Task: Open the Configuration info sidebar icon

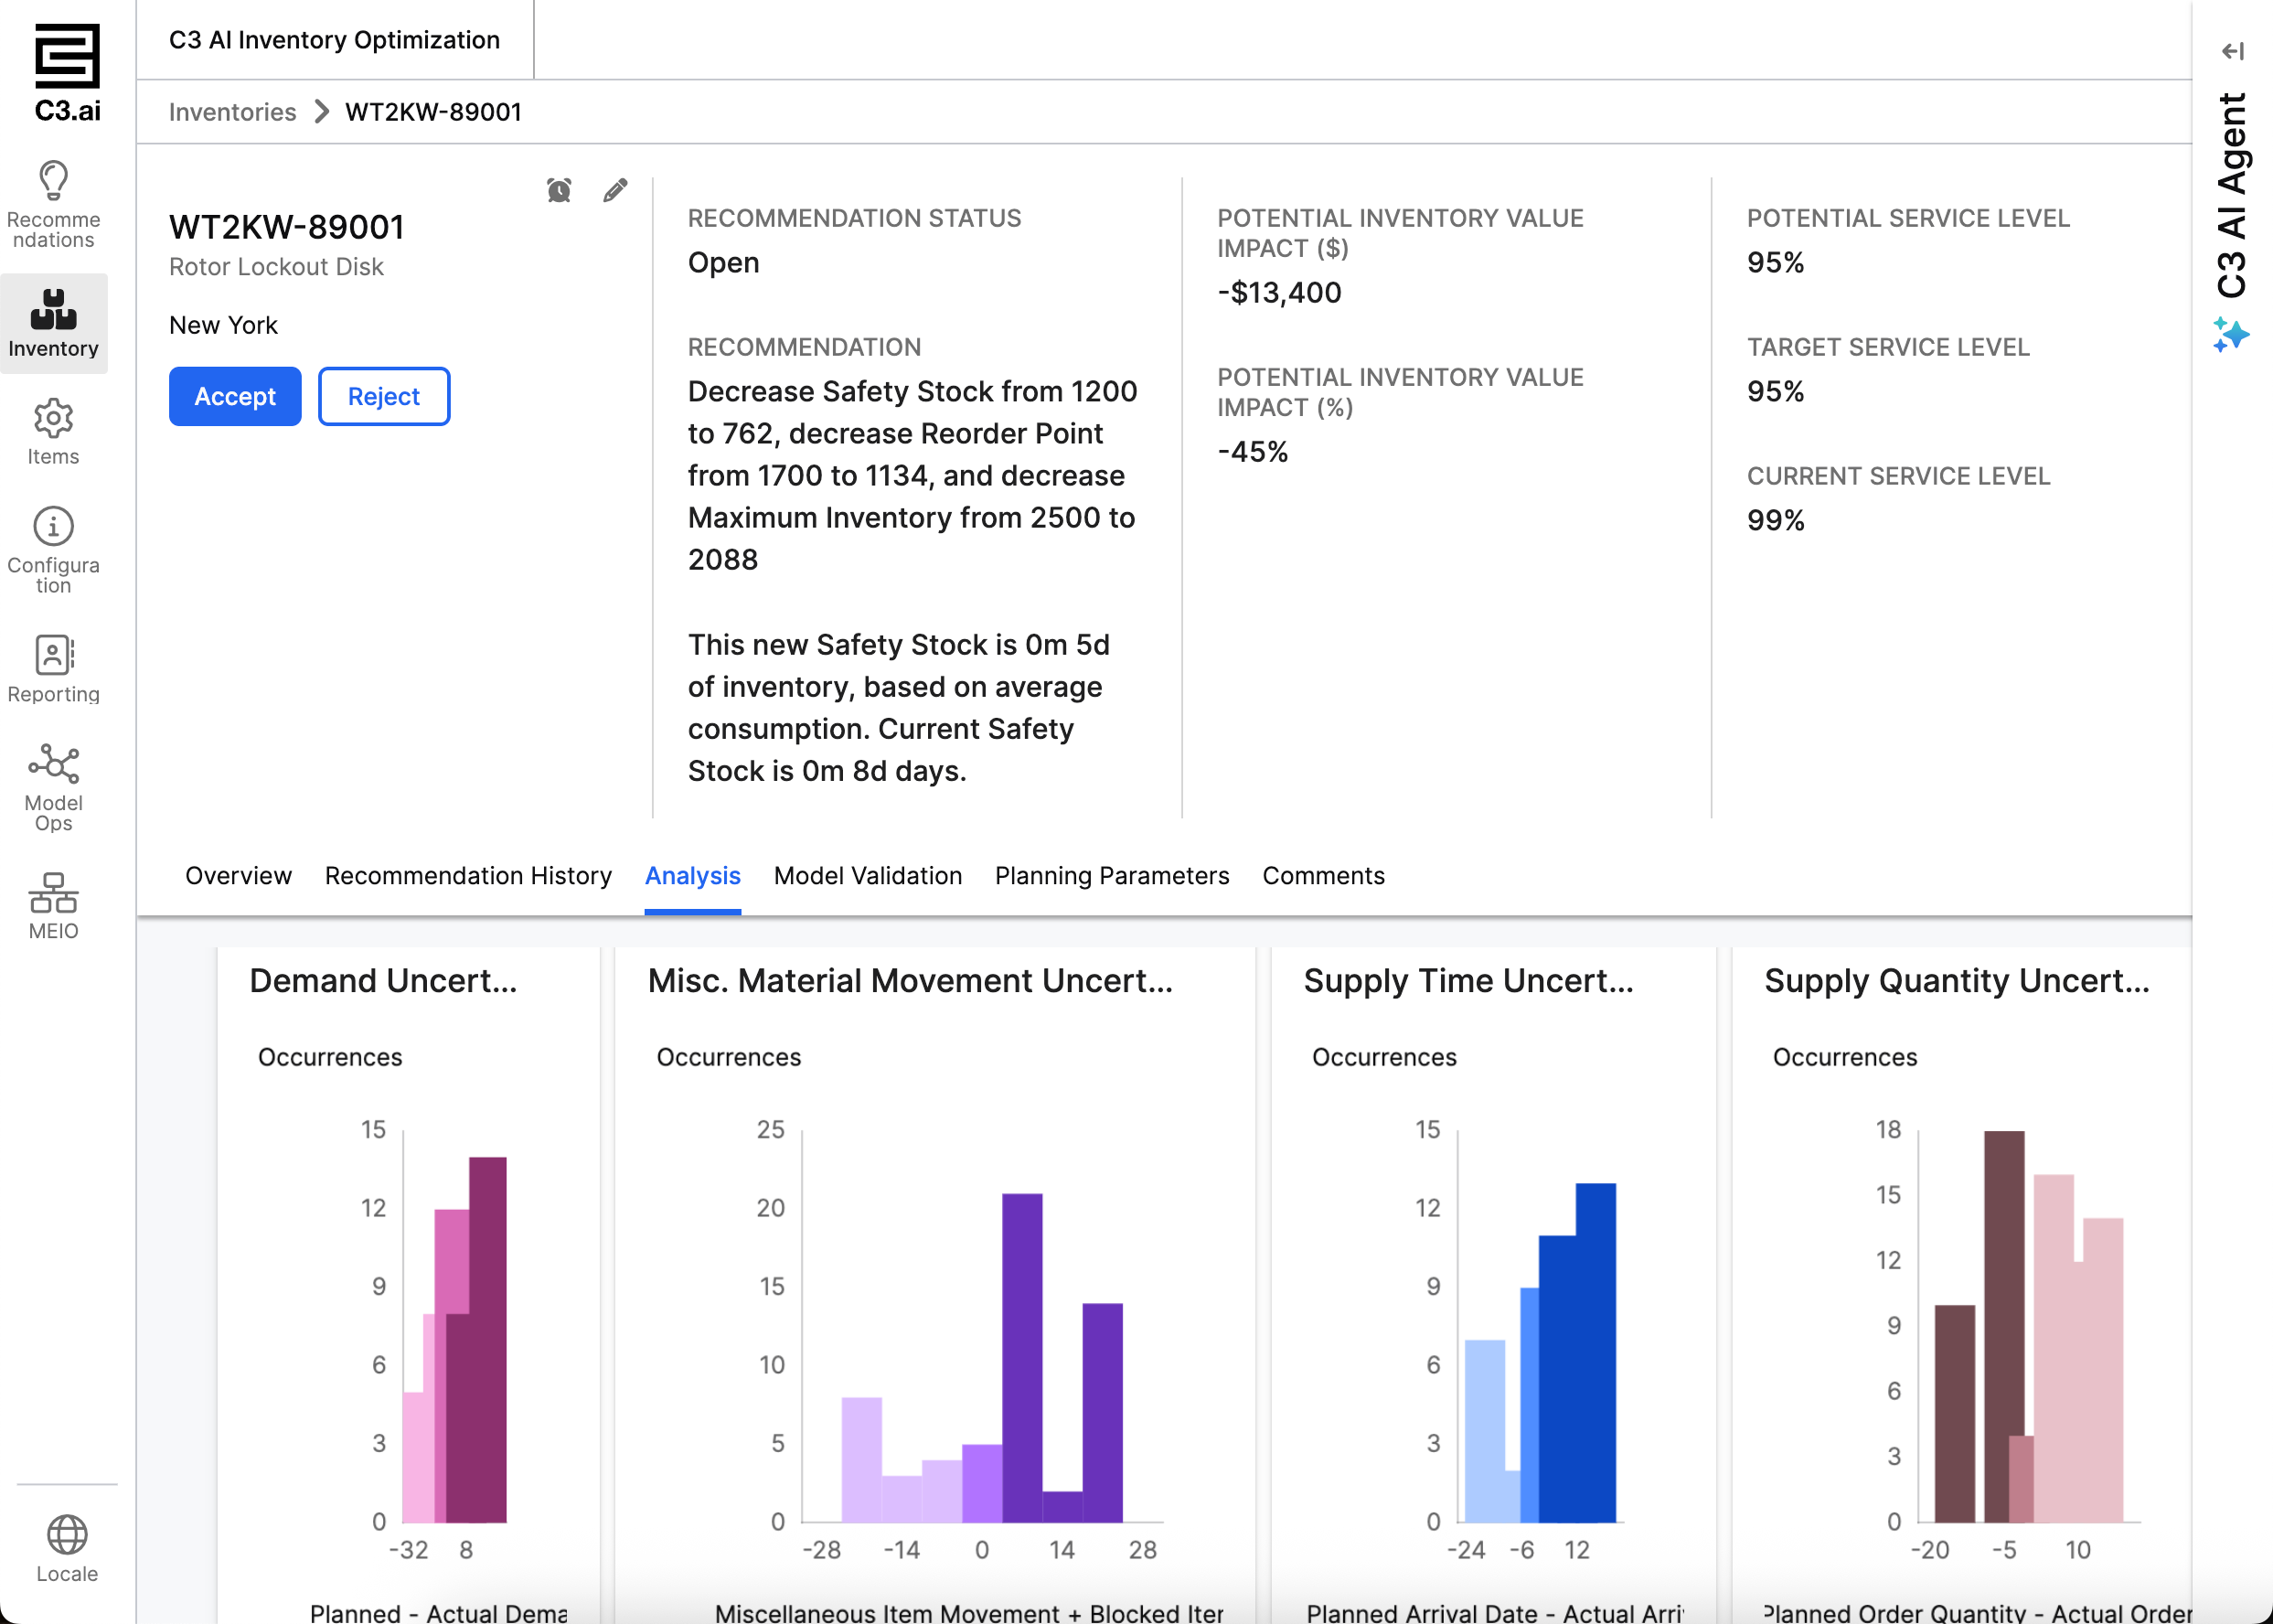Action: [53, 527]
